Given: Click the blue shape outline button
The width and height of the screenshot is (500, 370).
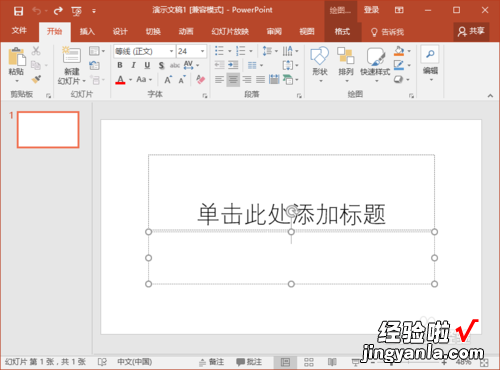Looking at the screenshot, I should point(399,65).
